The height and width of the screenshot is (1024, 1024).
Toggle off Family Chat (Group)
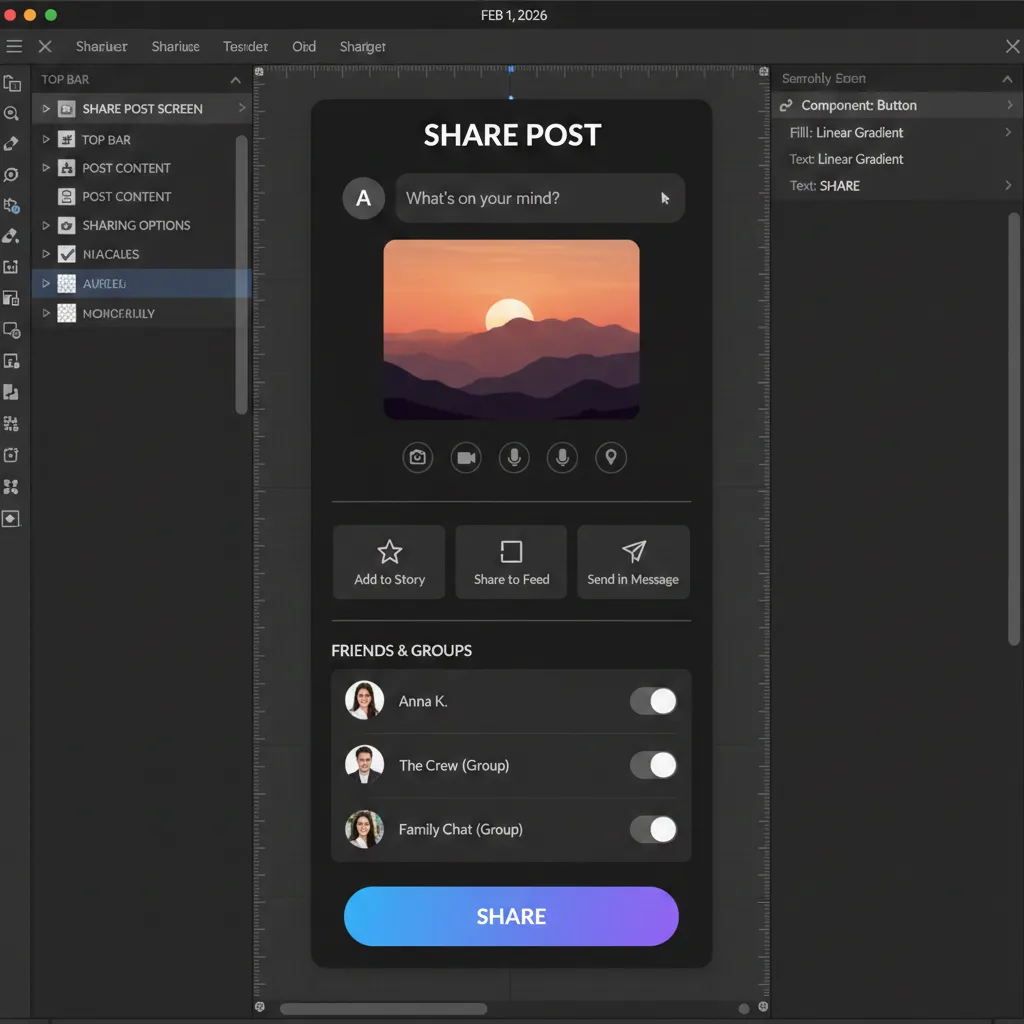coord(652,829)
